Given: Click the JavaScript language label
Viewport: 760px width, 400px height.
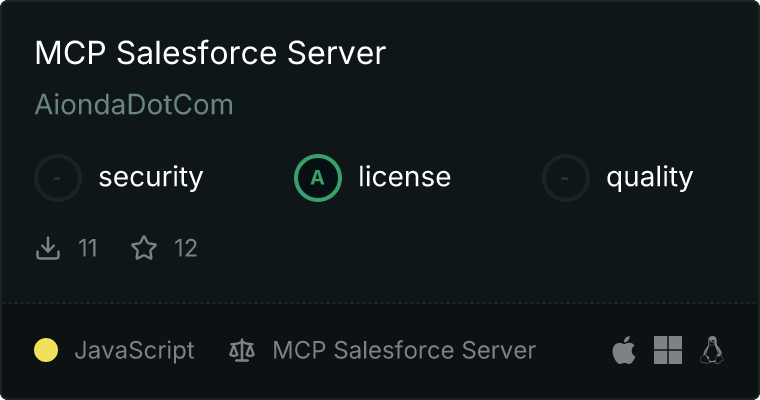Looking at the screenshot, I should (x=134, y=351).
